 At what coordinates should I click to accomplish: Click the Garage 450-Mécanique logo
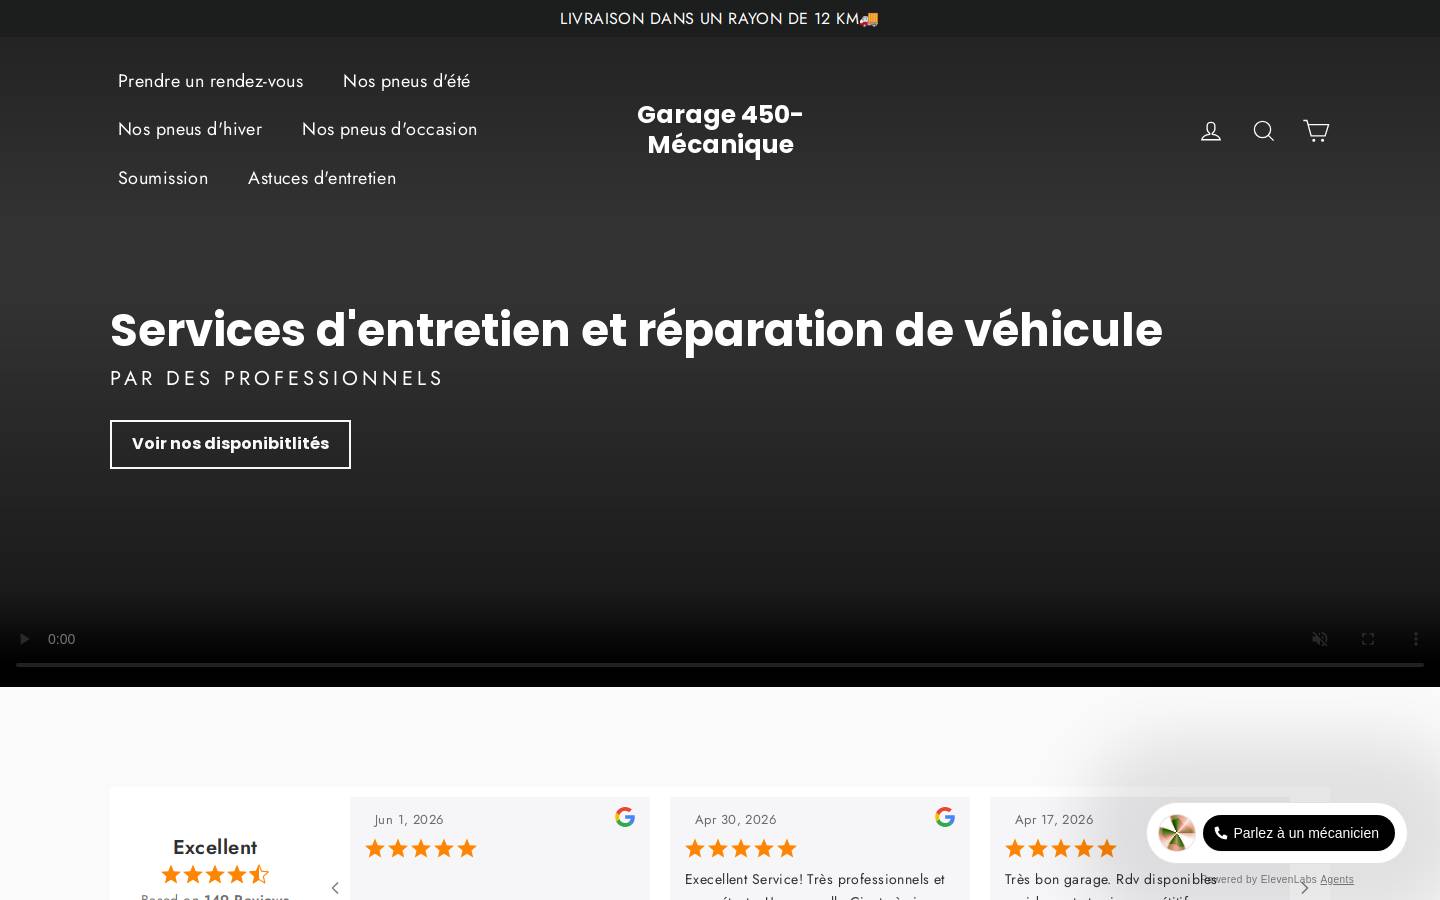click(x=720, y=130)
